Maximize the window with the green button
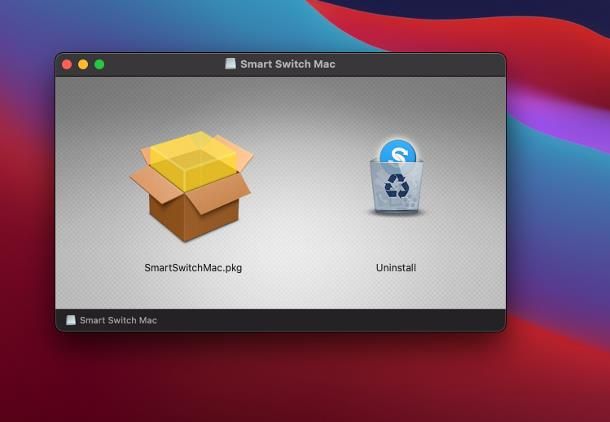The width and height of the screenshot is (610, 422). click(x=100, y=65)
